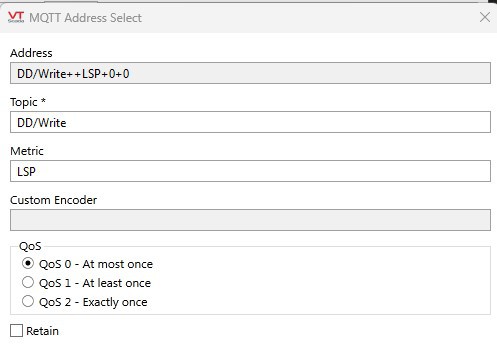This screenshot has width=497, height=360.
Task: Click the 'Exactly once' option text
Action: coord(115,302)
